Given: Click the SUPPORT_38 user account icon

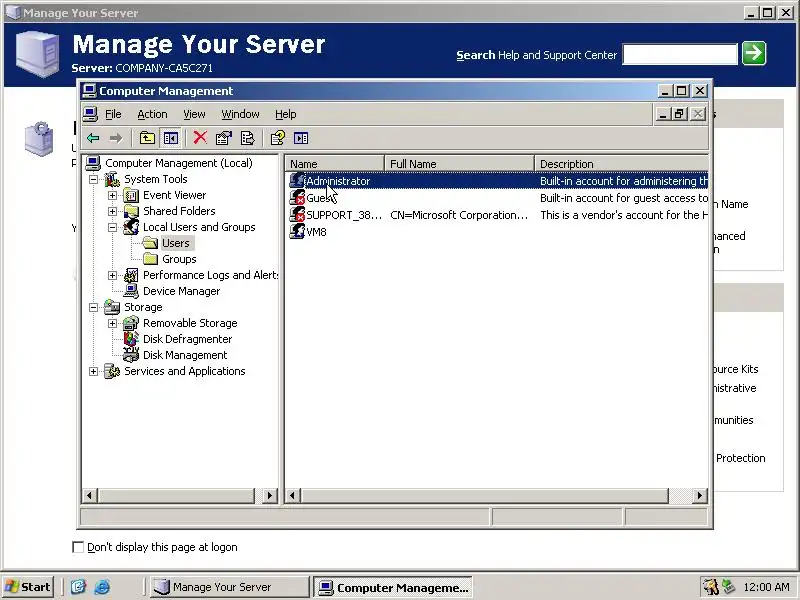Looking at the screenshot, I should click(x=297, y=214).
